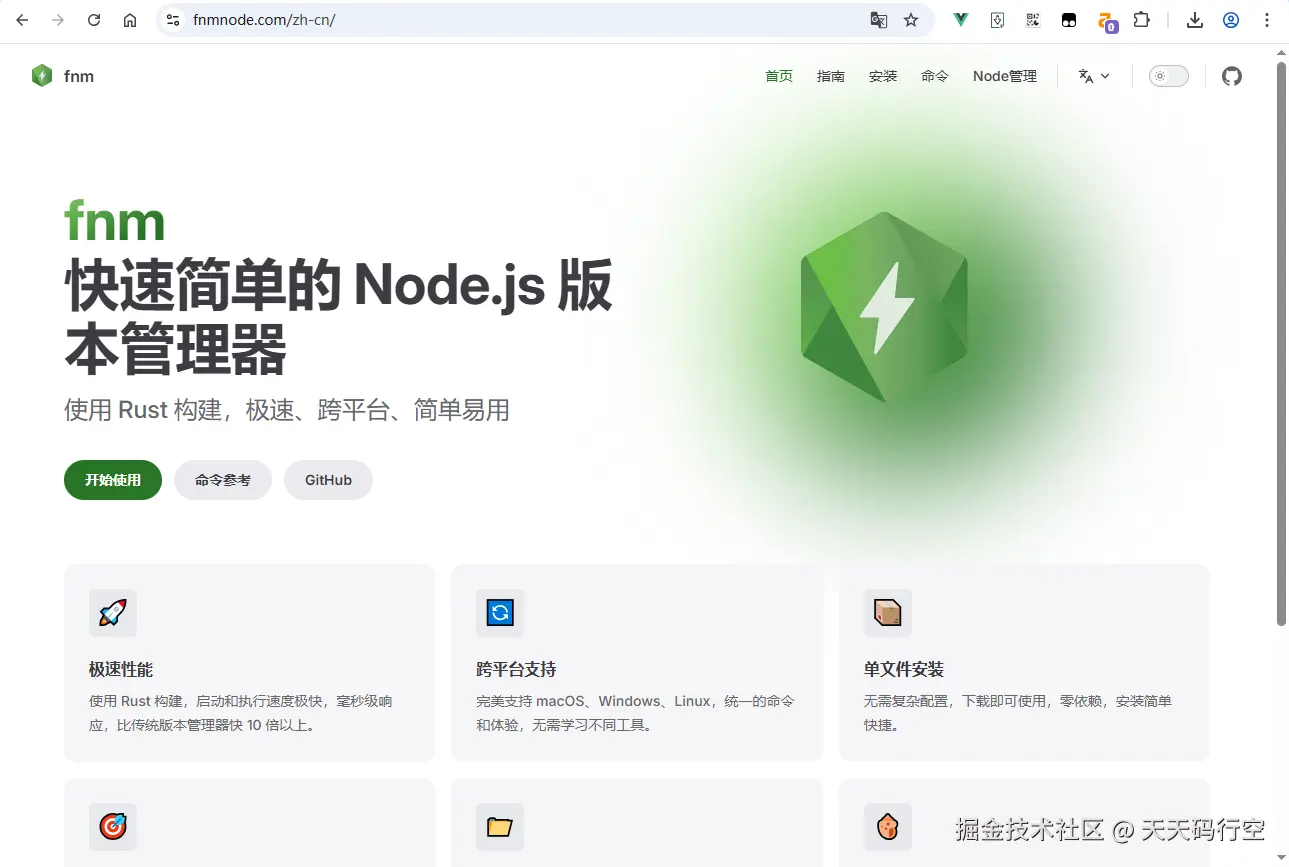Open the browser downloads icon
The image size is (1289, 867).
[1195, 20]
